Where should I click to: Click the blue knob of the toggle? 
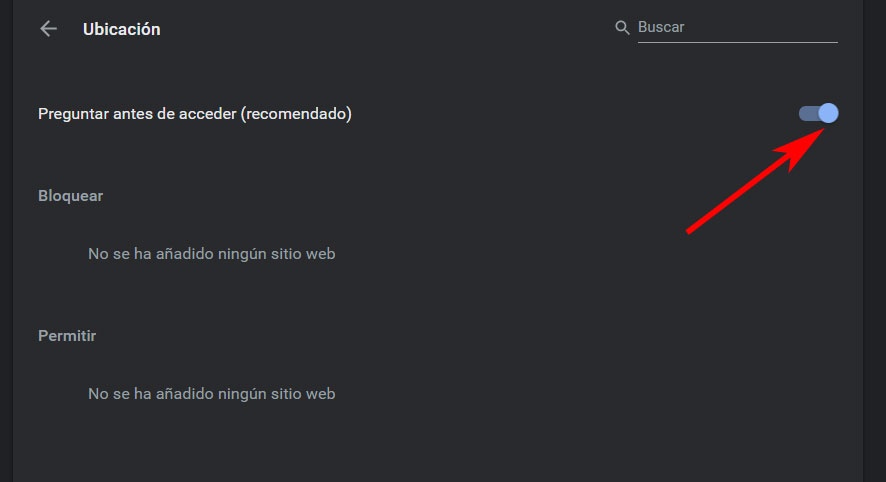[x=828, y=114]
